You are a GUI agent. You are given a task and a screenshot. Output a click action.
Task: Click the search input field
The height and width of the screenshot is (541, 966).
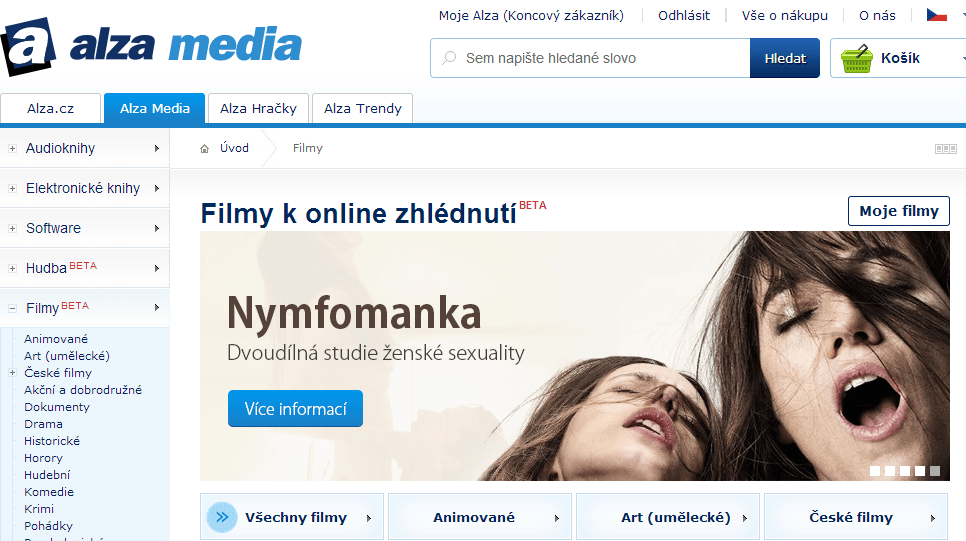click(590, 58)
